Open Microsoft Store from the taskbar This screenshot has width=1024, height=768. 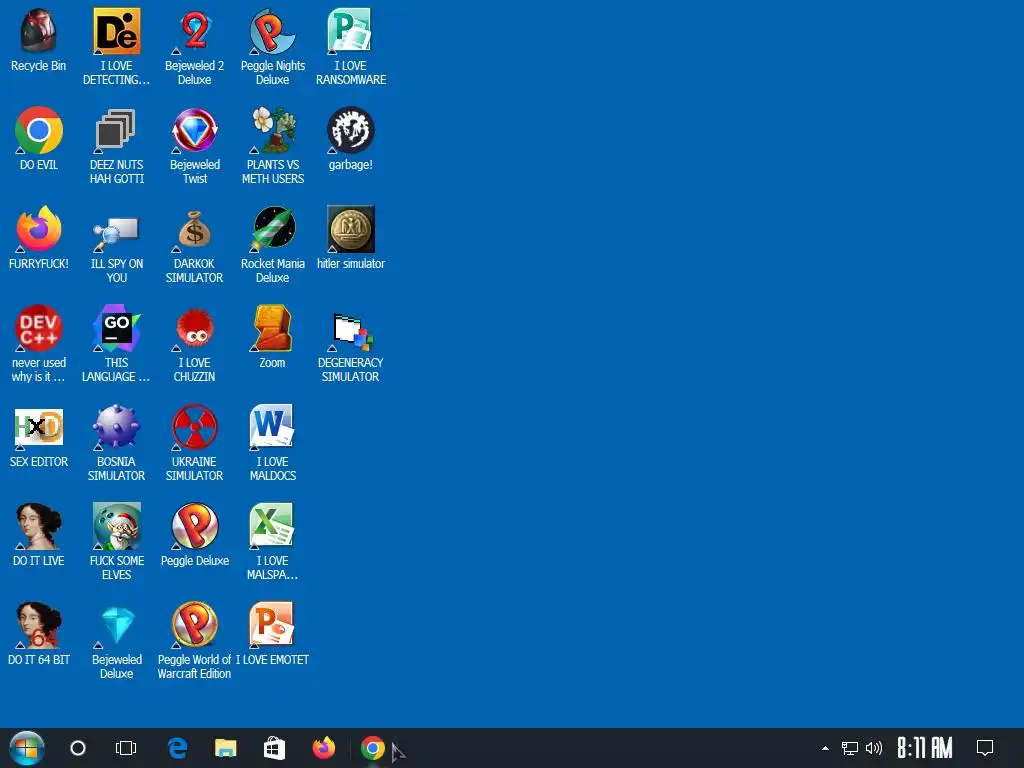(274, 748)
